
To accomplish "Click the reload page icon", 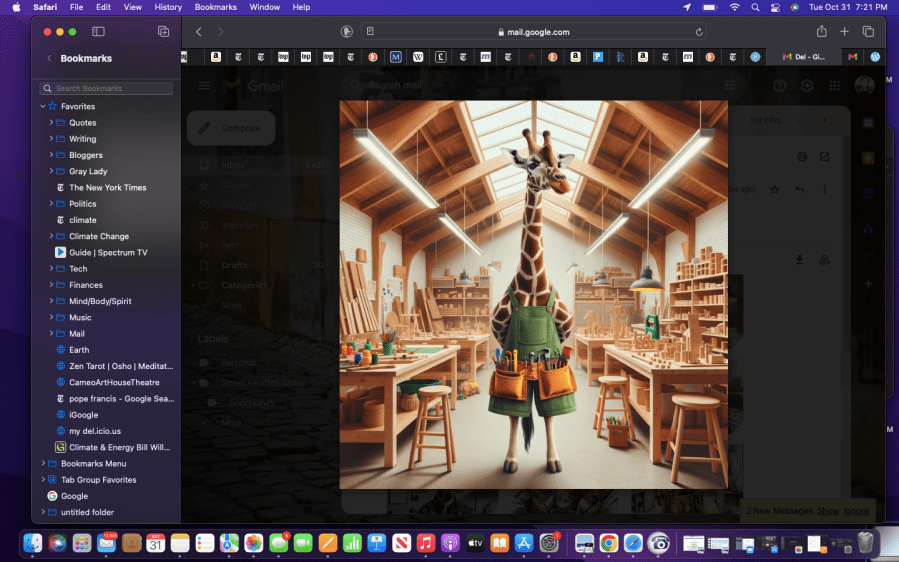I will (699, 32).
